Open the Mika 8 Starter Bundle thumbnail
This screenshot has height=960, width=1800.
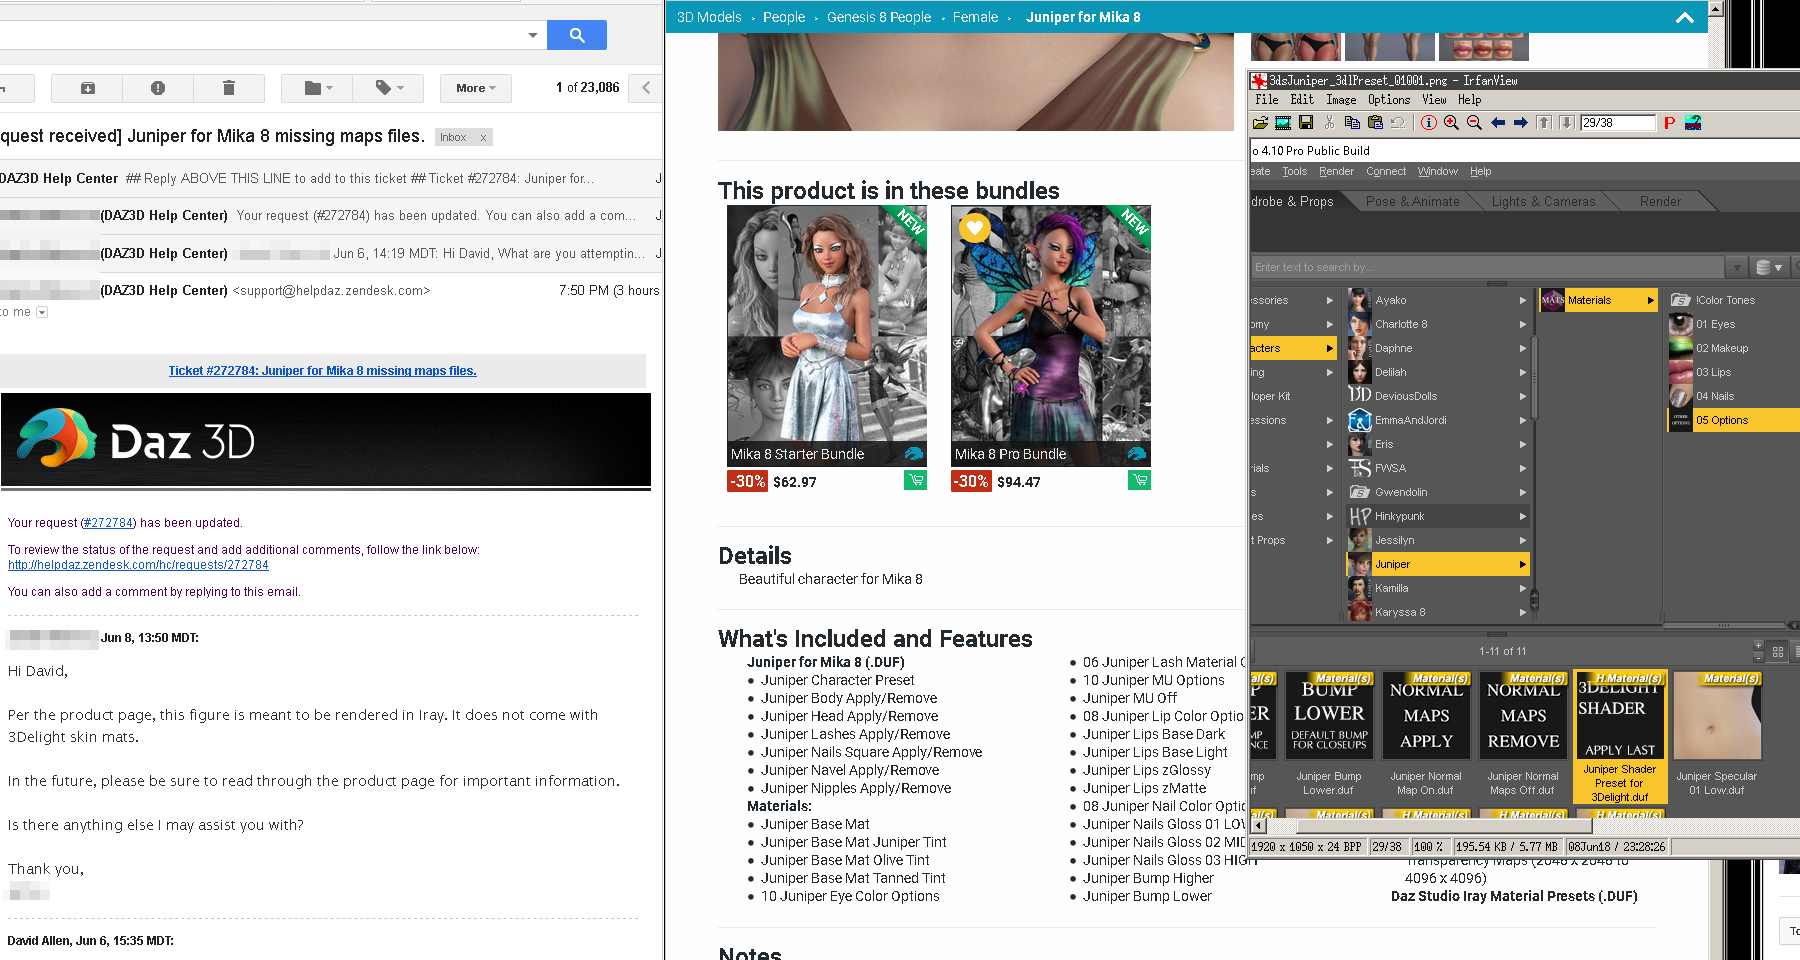coord(827,335)
